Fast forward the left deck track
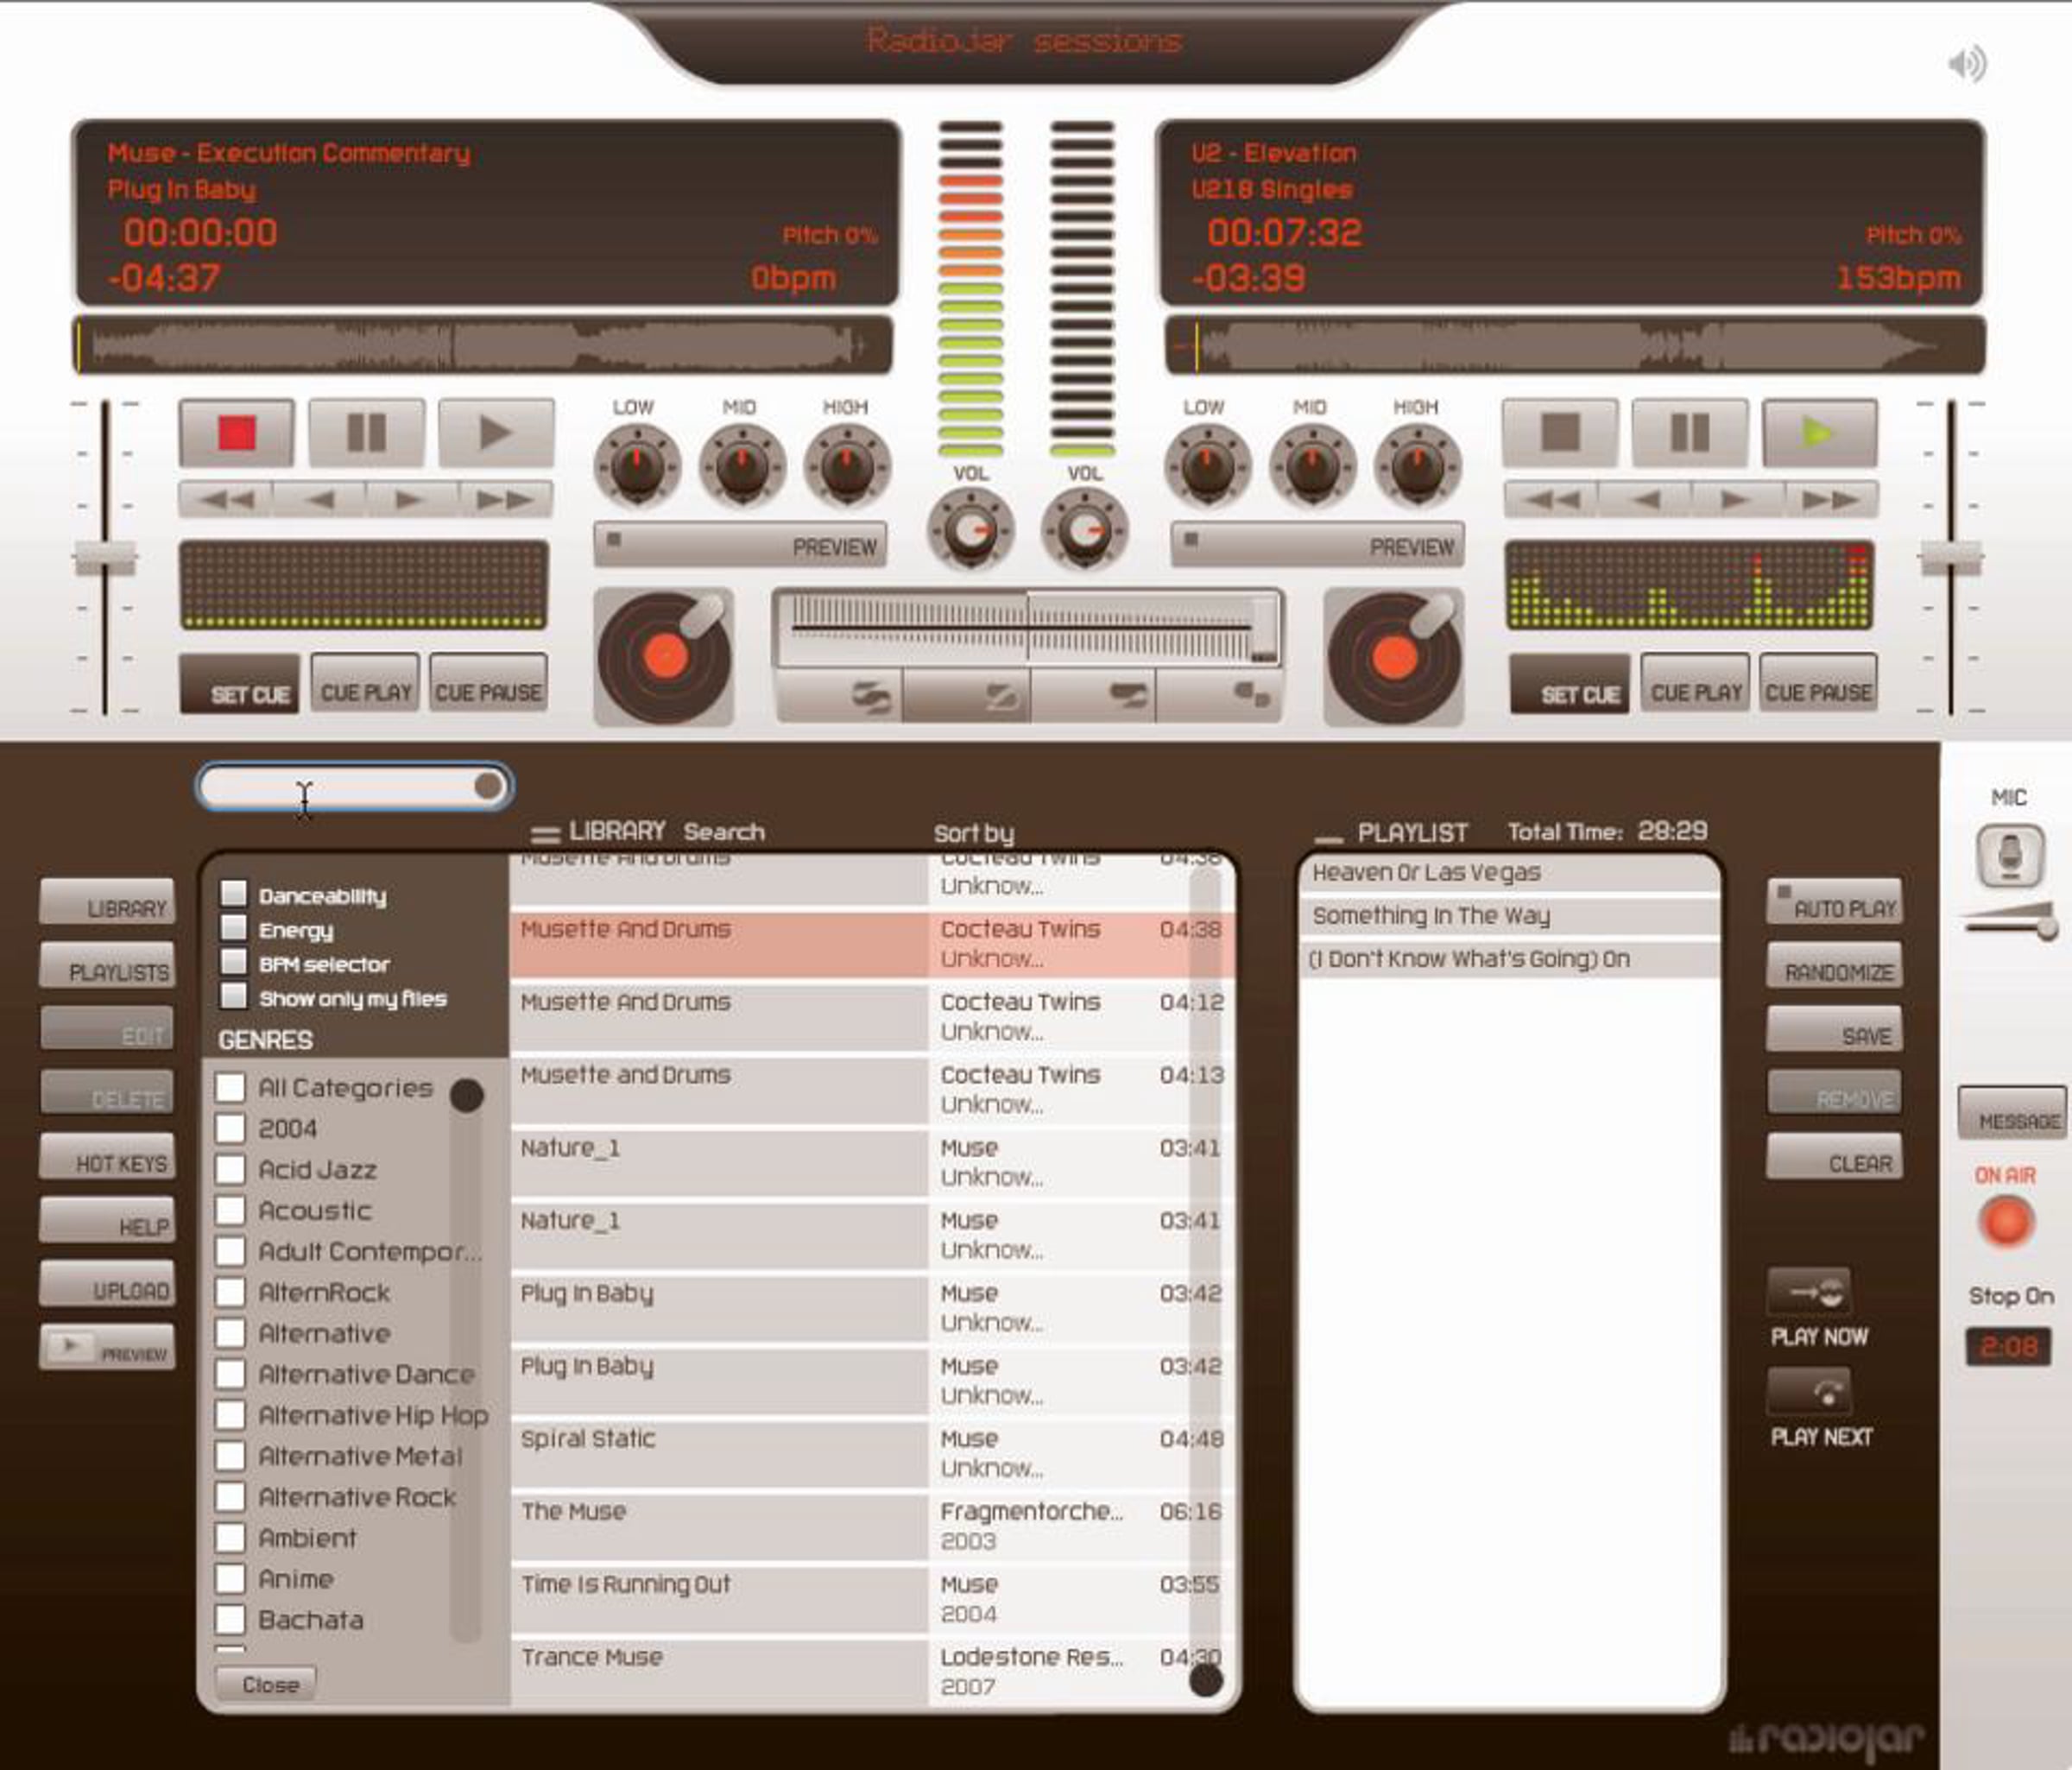 tap(506, 499)
